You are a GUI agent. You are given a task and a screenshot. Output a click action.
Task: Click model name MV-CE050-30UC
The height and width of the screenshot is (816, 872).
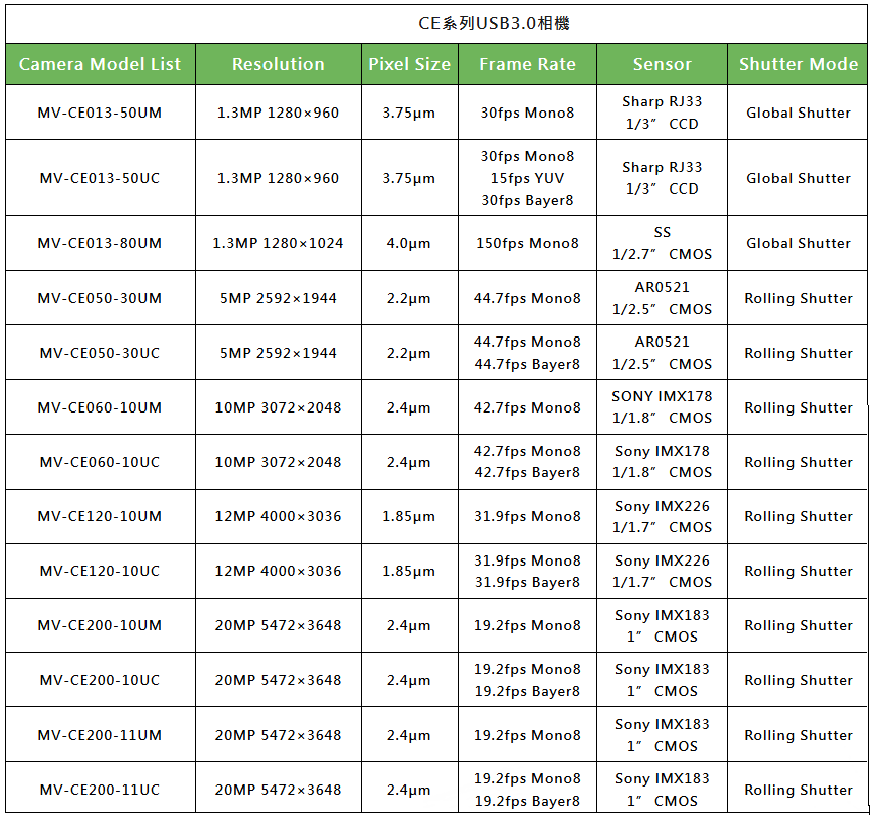pos(100,353)
